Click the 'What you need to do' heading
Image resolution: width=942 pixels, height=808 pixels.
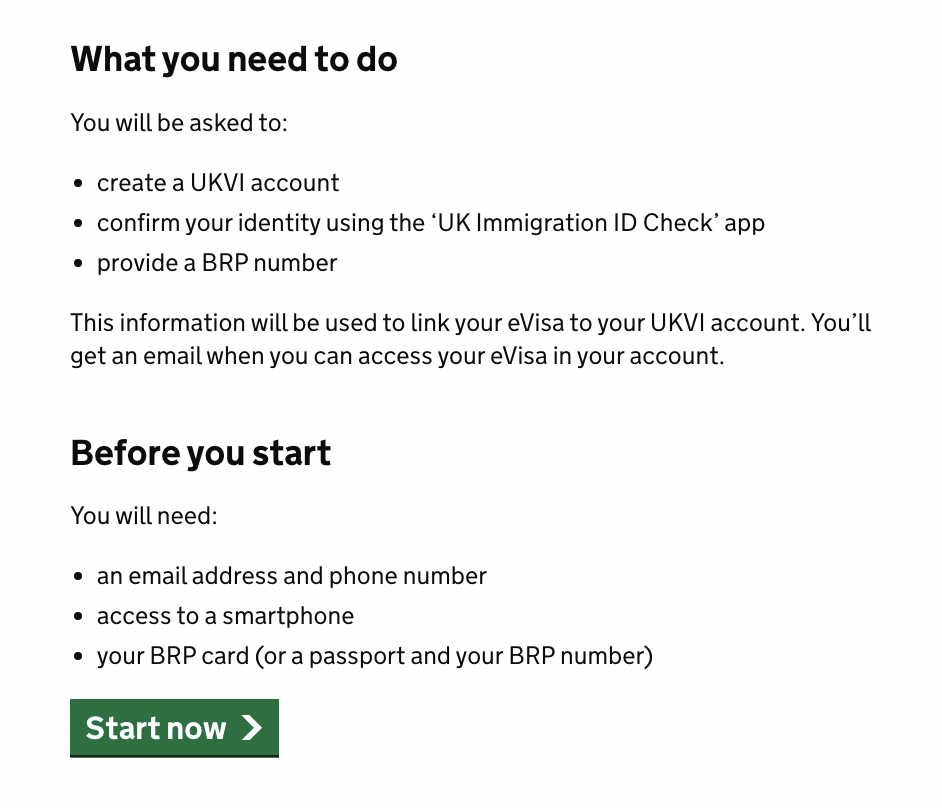tap(234, 59)
